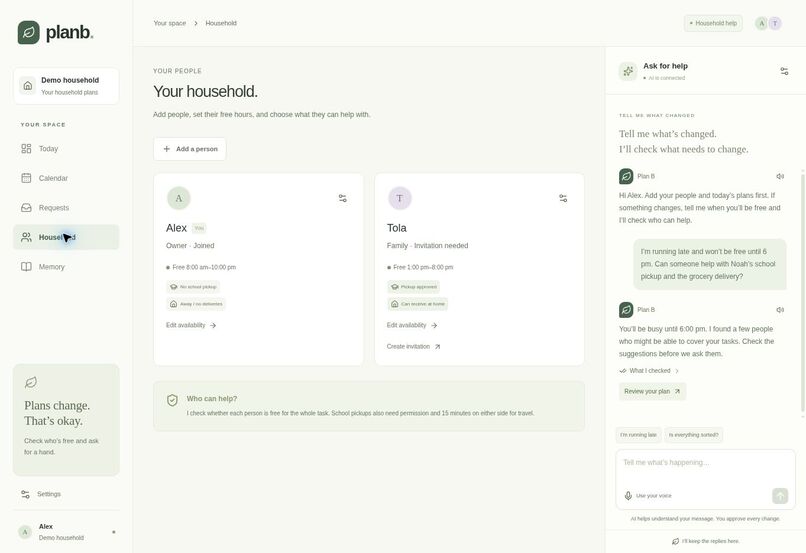Expand What I checked details

tap(649, 371)
